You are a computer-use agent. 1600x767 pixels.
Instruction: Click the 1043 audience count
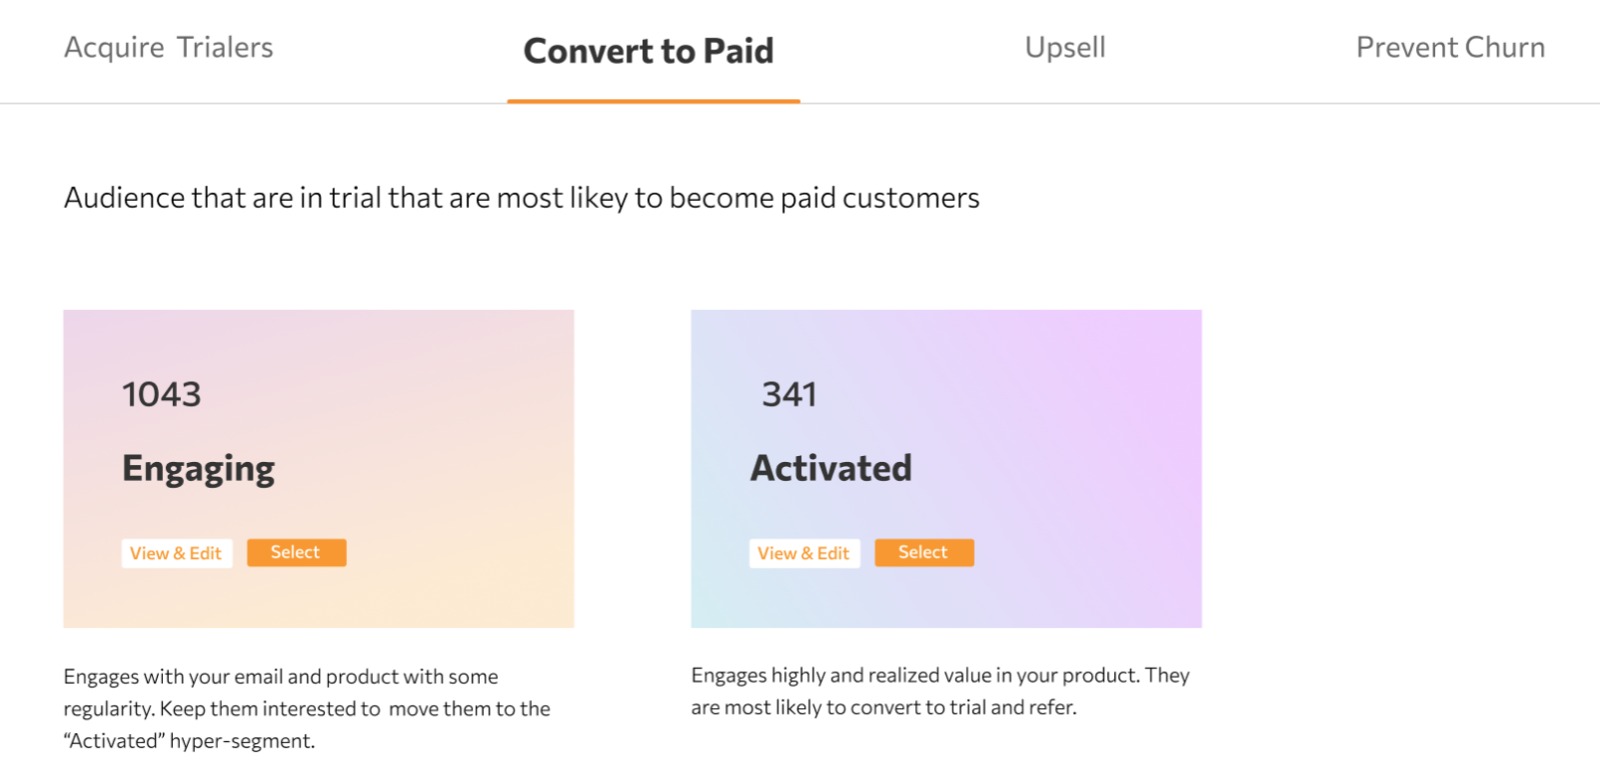click(162, 394)
